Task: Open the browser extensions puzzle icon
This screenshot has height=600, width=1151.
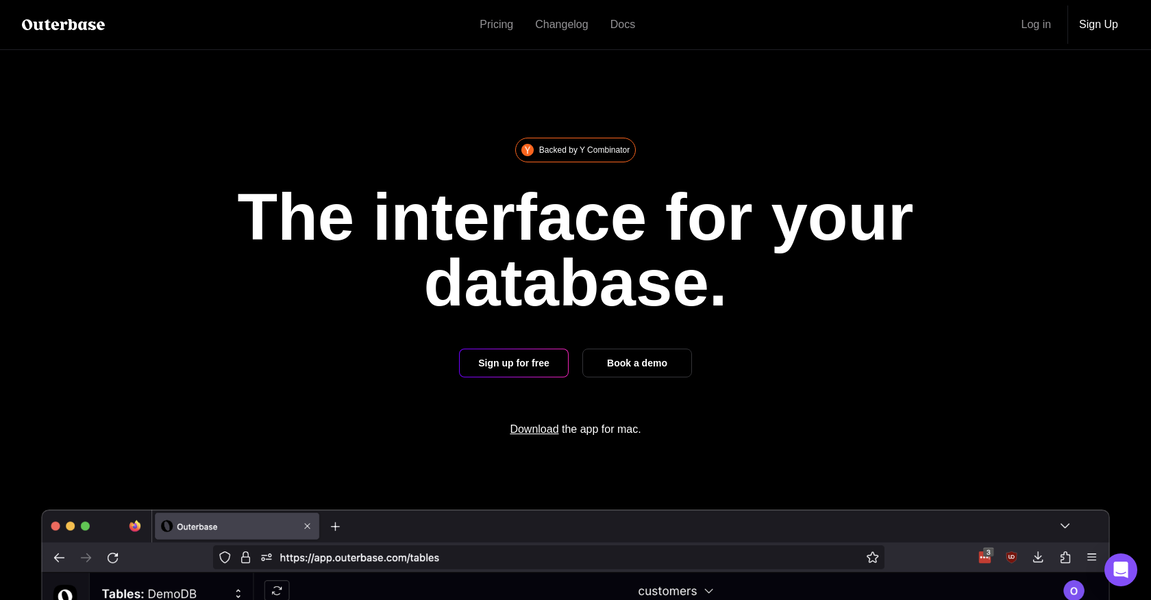Action: (1065, 558)
